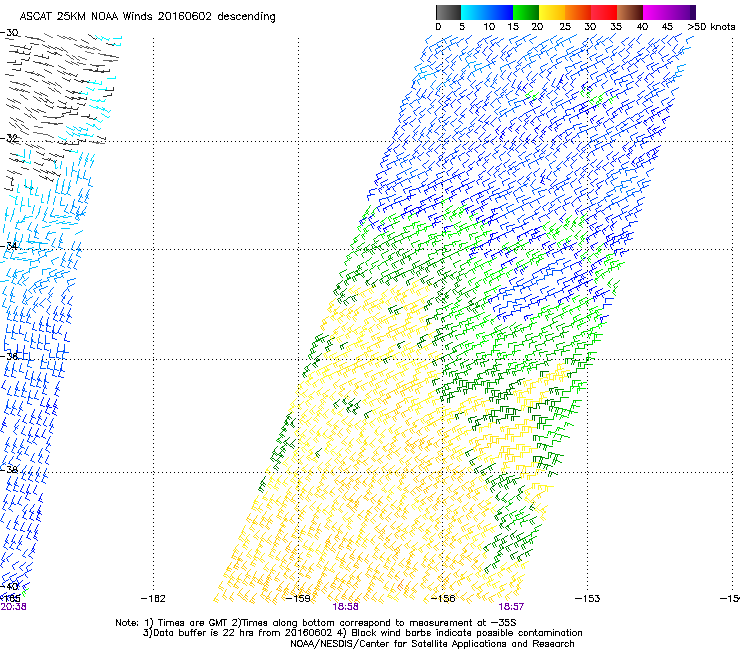740x650 pixels.
Task: Click the '>50 knots' legend label
Action: pyautogui.click(x=711, y=27)
